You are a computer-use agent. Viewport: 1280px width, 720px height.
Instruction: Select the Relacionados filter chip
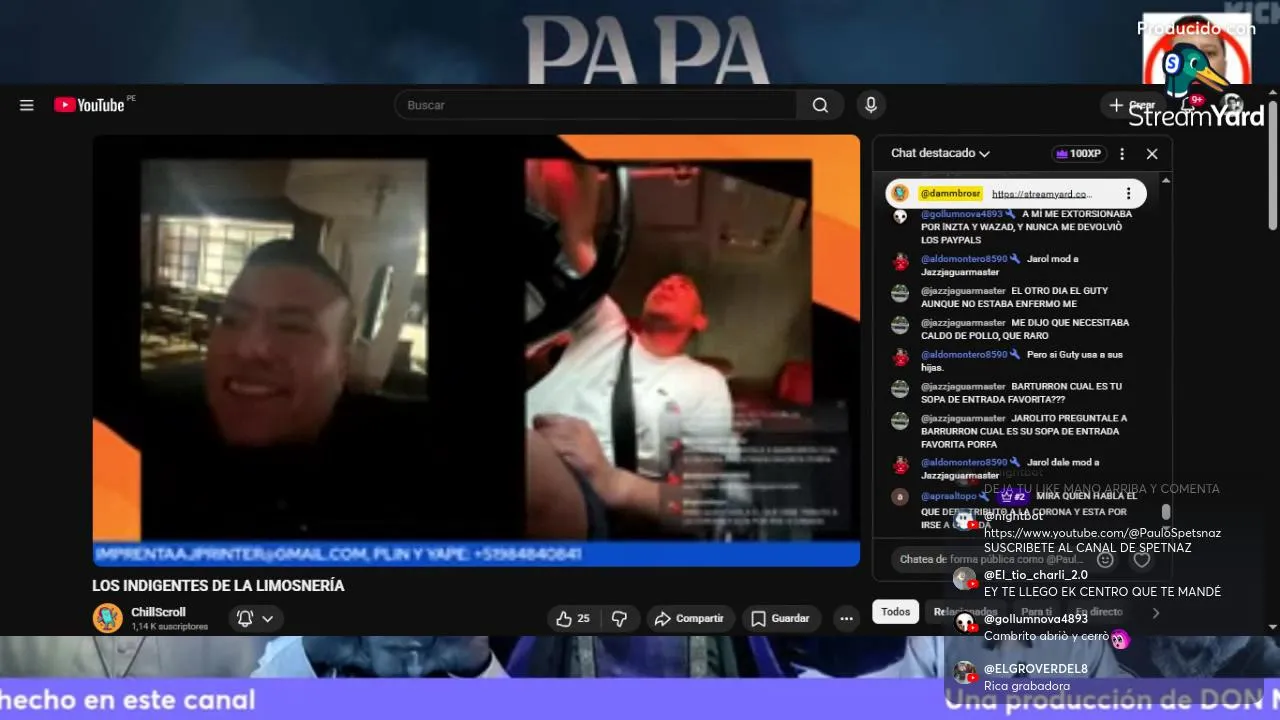point(965,612)
